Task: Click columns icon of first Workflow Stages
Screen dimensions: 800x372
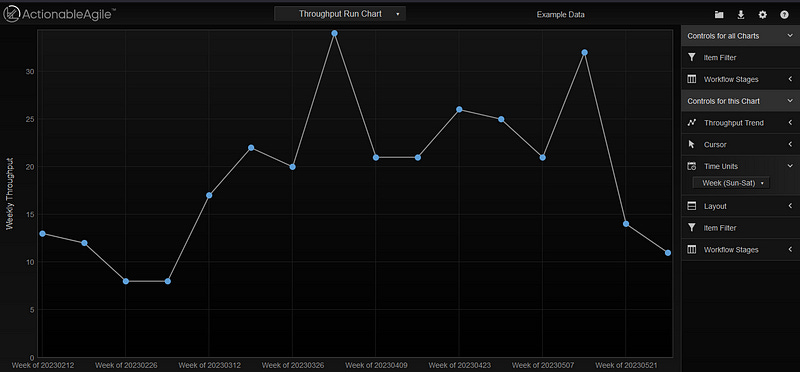Action: (691, 80)
